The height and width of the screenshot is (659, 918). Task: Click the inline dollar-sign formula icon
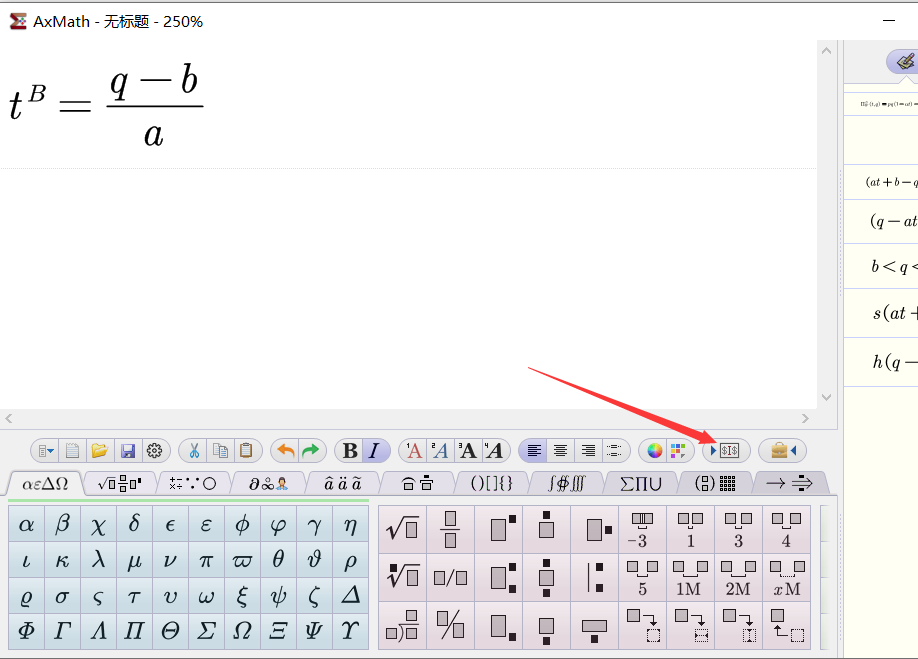(730, 450)
